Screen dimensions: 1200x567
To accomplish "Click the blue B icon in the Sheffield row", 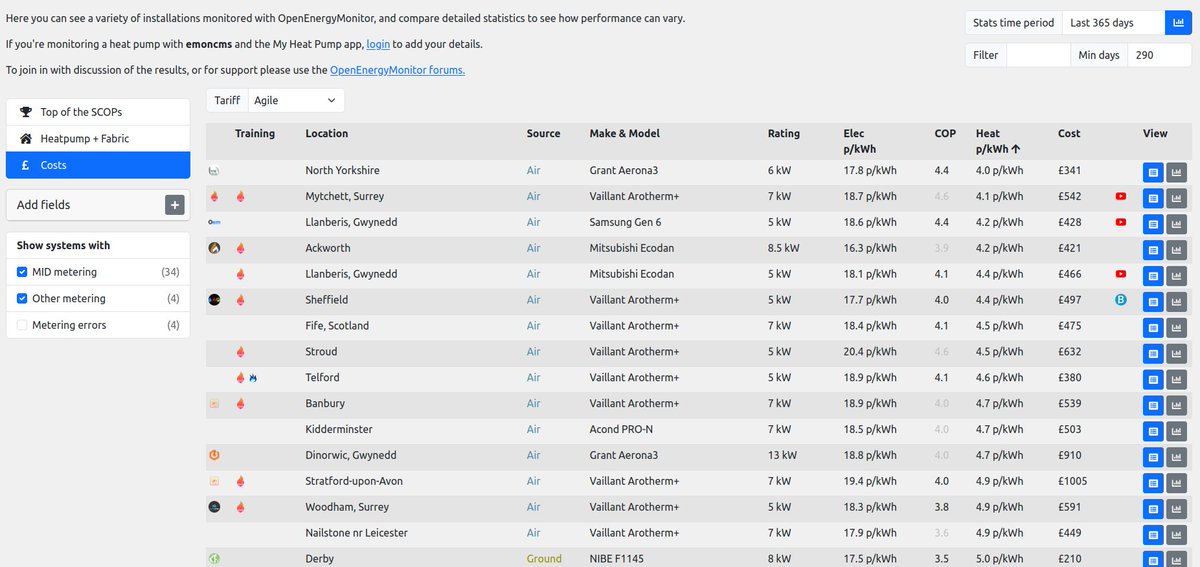I will 1121,299.
